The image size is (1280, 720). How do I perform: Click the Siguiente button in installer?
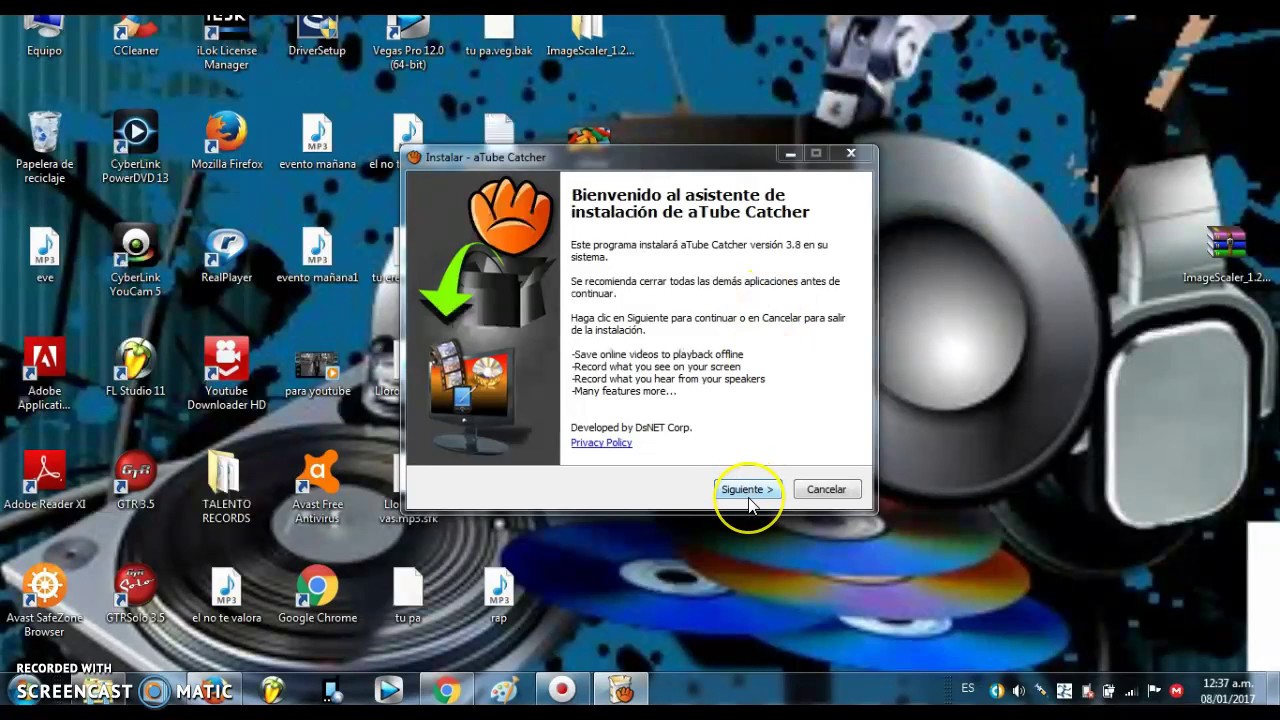point(747,490)
